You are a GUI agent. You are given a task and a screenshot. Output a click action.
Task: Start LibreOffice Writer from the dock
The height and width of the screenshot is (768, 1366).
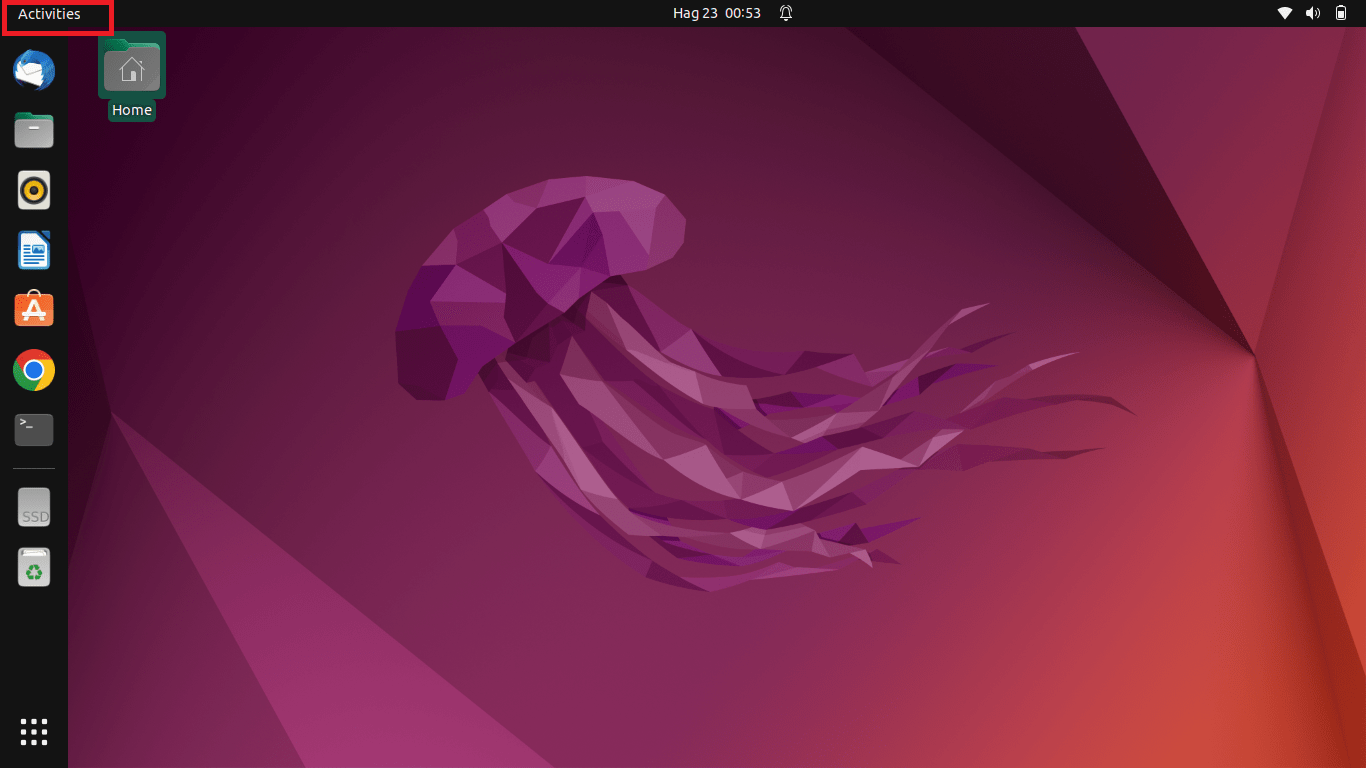[x=34, y=250]
